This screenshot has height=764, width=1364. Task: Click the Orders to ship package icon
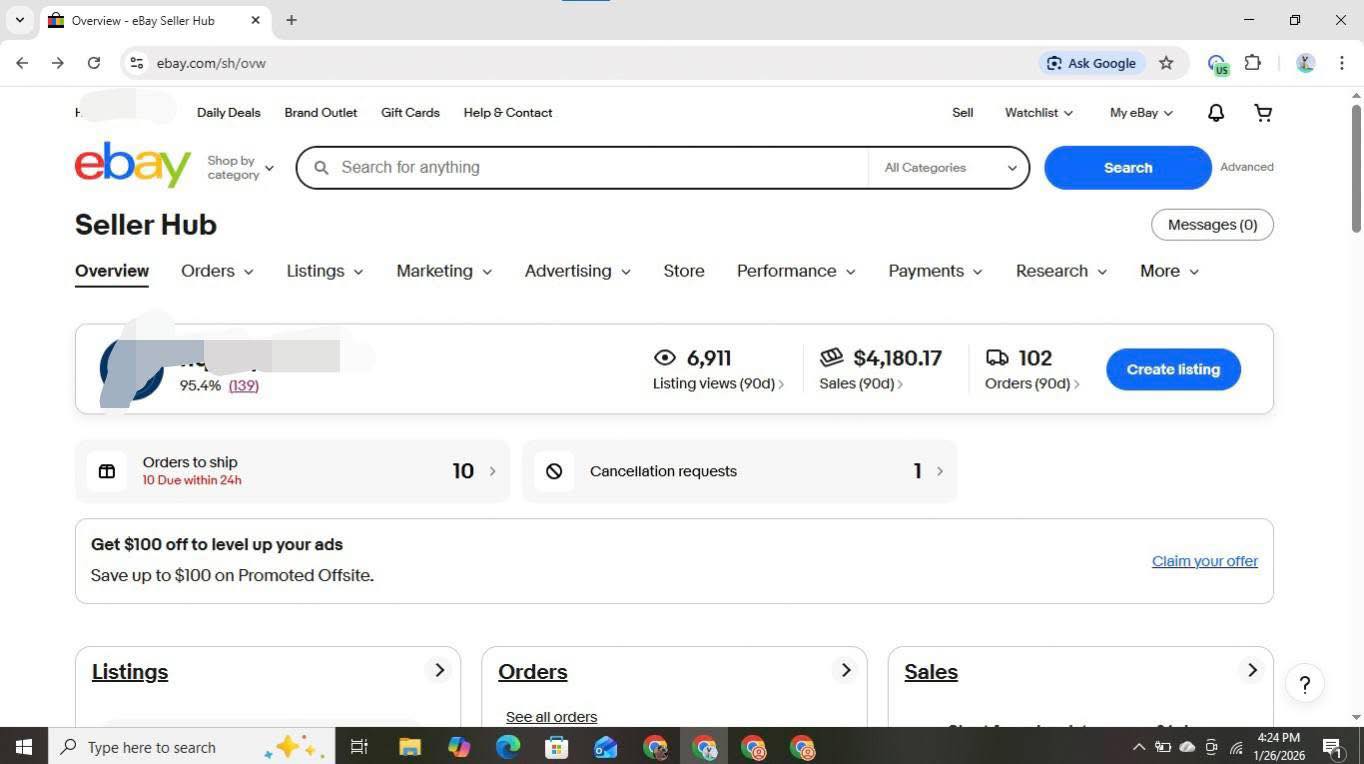coord(107,470)
